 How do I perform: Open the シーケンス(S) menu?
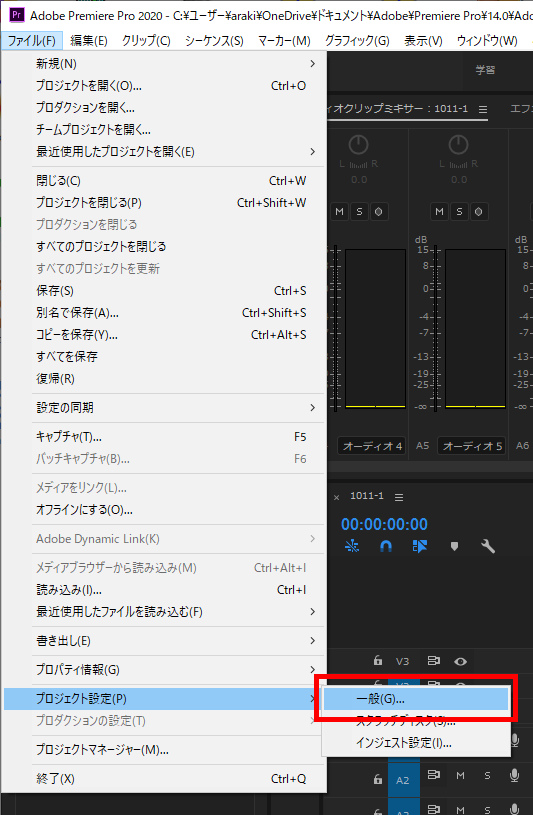click(214, 41)
